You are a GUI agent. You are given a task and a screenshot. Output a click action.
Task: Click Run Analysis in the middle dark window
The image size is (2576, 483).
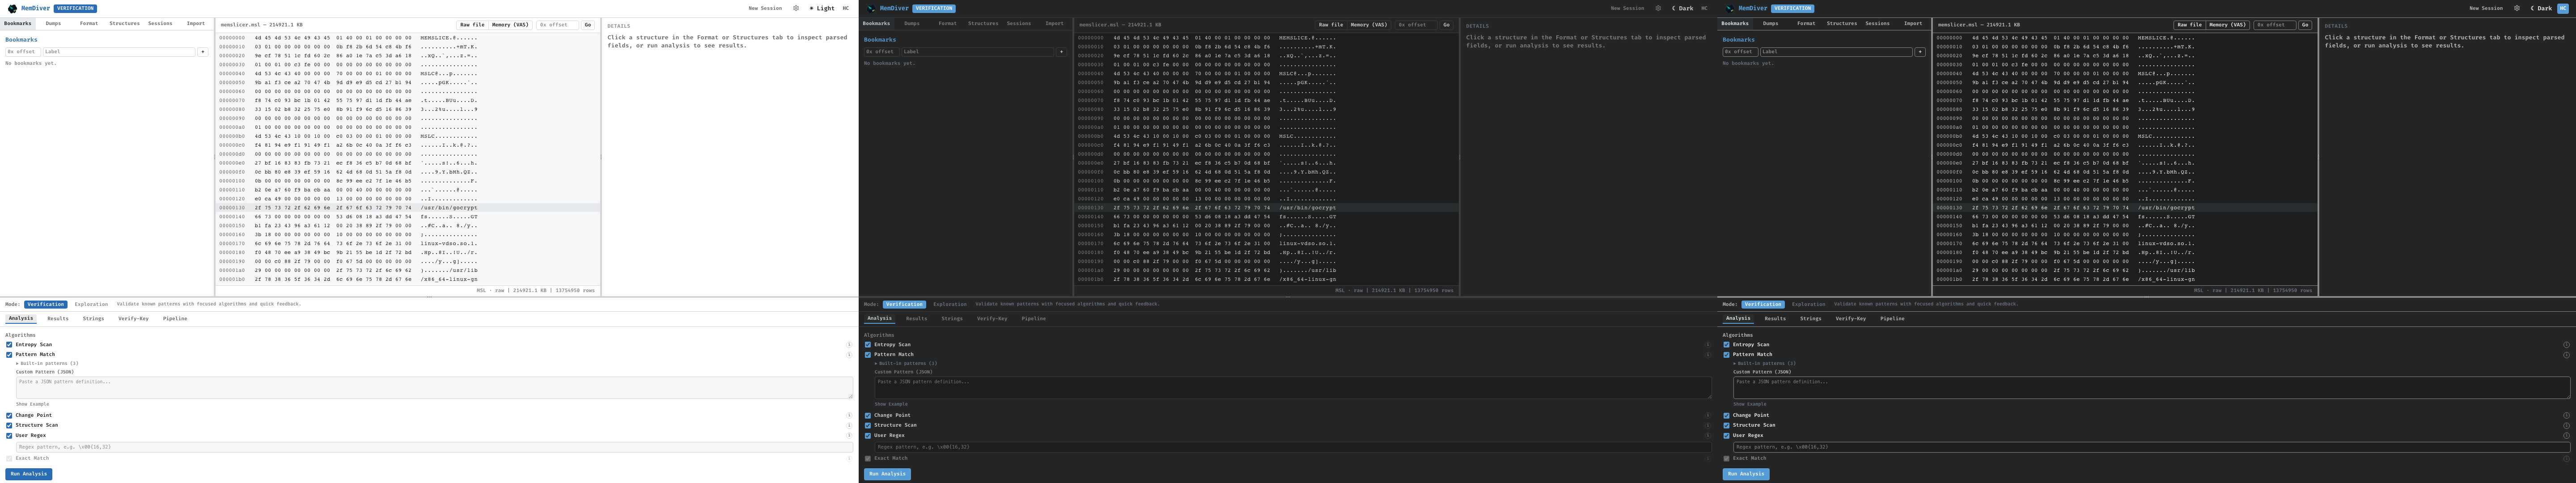(887, 474)
